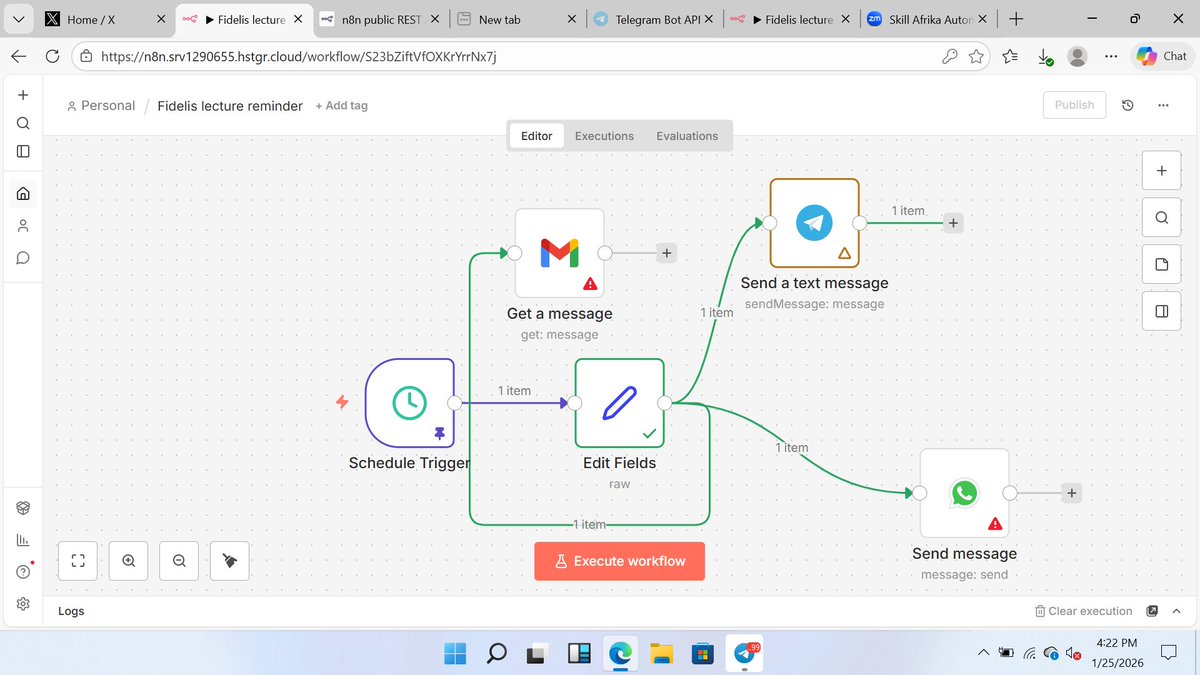Click the plus icon at top of n8n left sidebar

click(x=23, y=95)
